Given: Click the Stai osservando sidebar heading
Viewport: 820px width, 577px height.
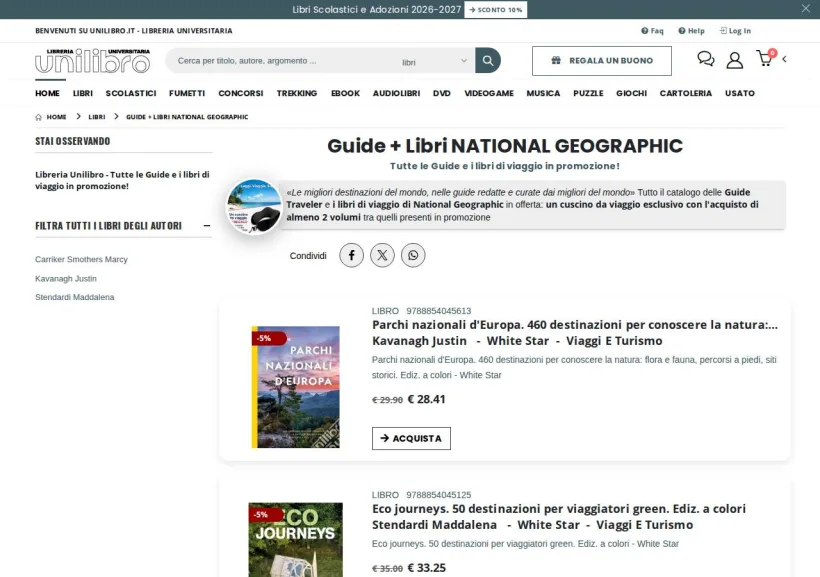Looking at the screenshot, I should [x=73, y=141].
